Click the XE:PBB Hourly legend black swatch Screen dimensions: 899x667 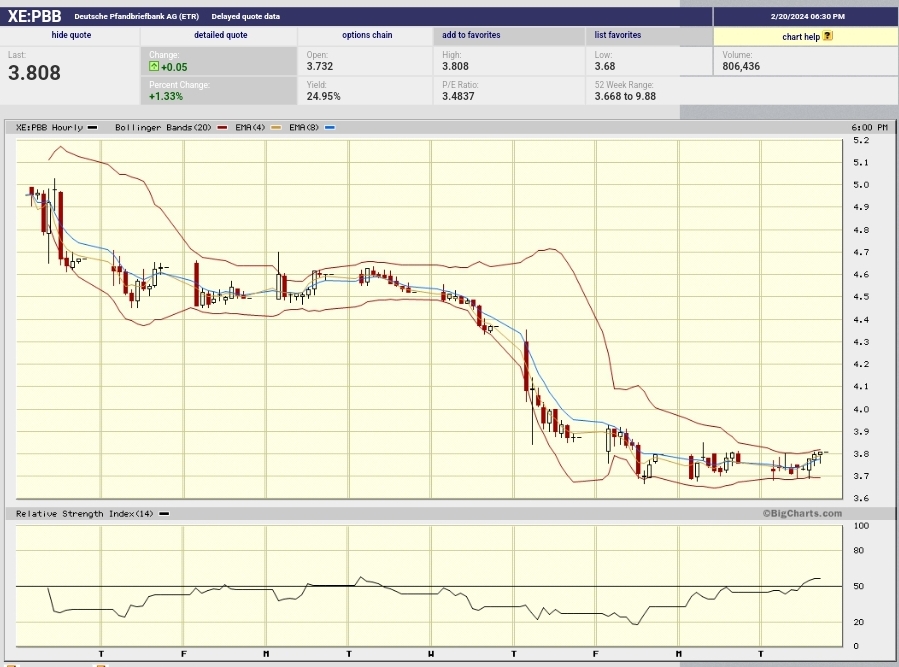93,127
